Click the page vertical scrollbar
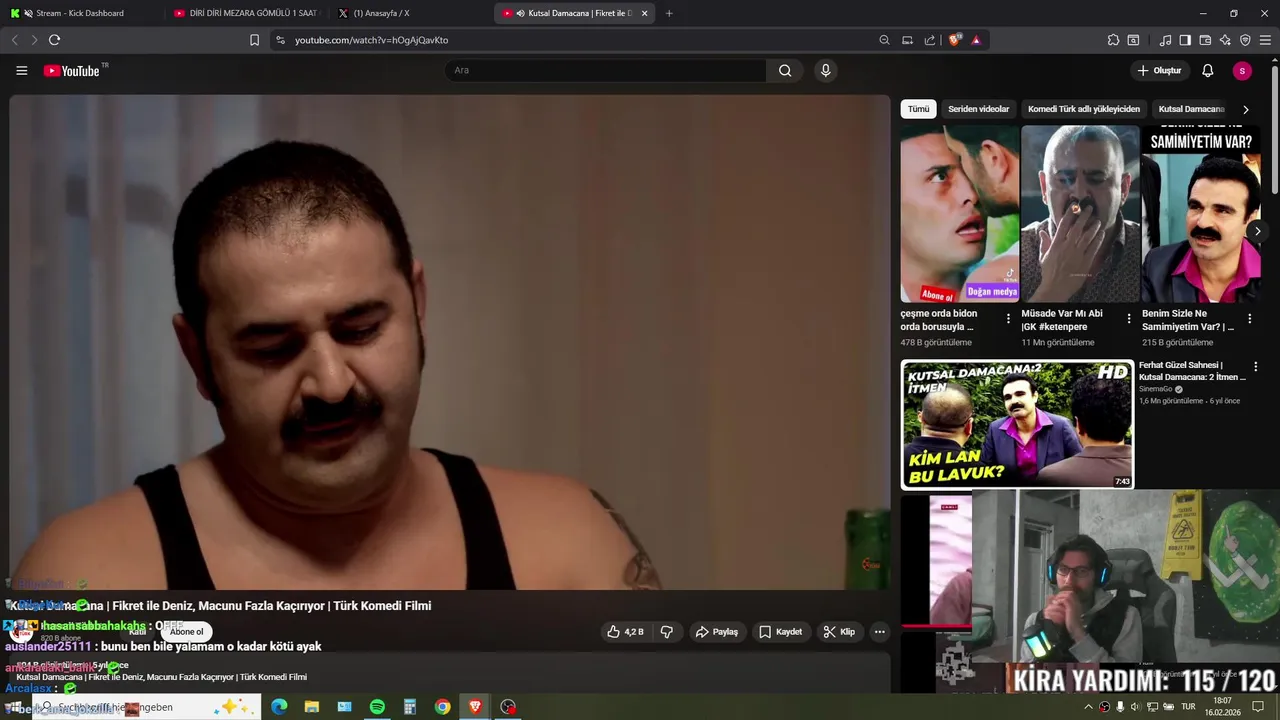 pos(1274,130)
